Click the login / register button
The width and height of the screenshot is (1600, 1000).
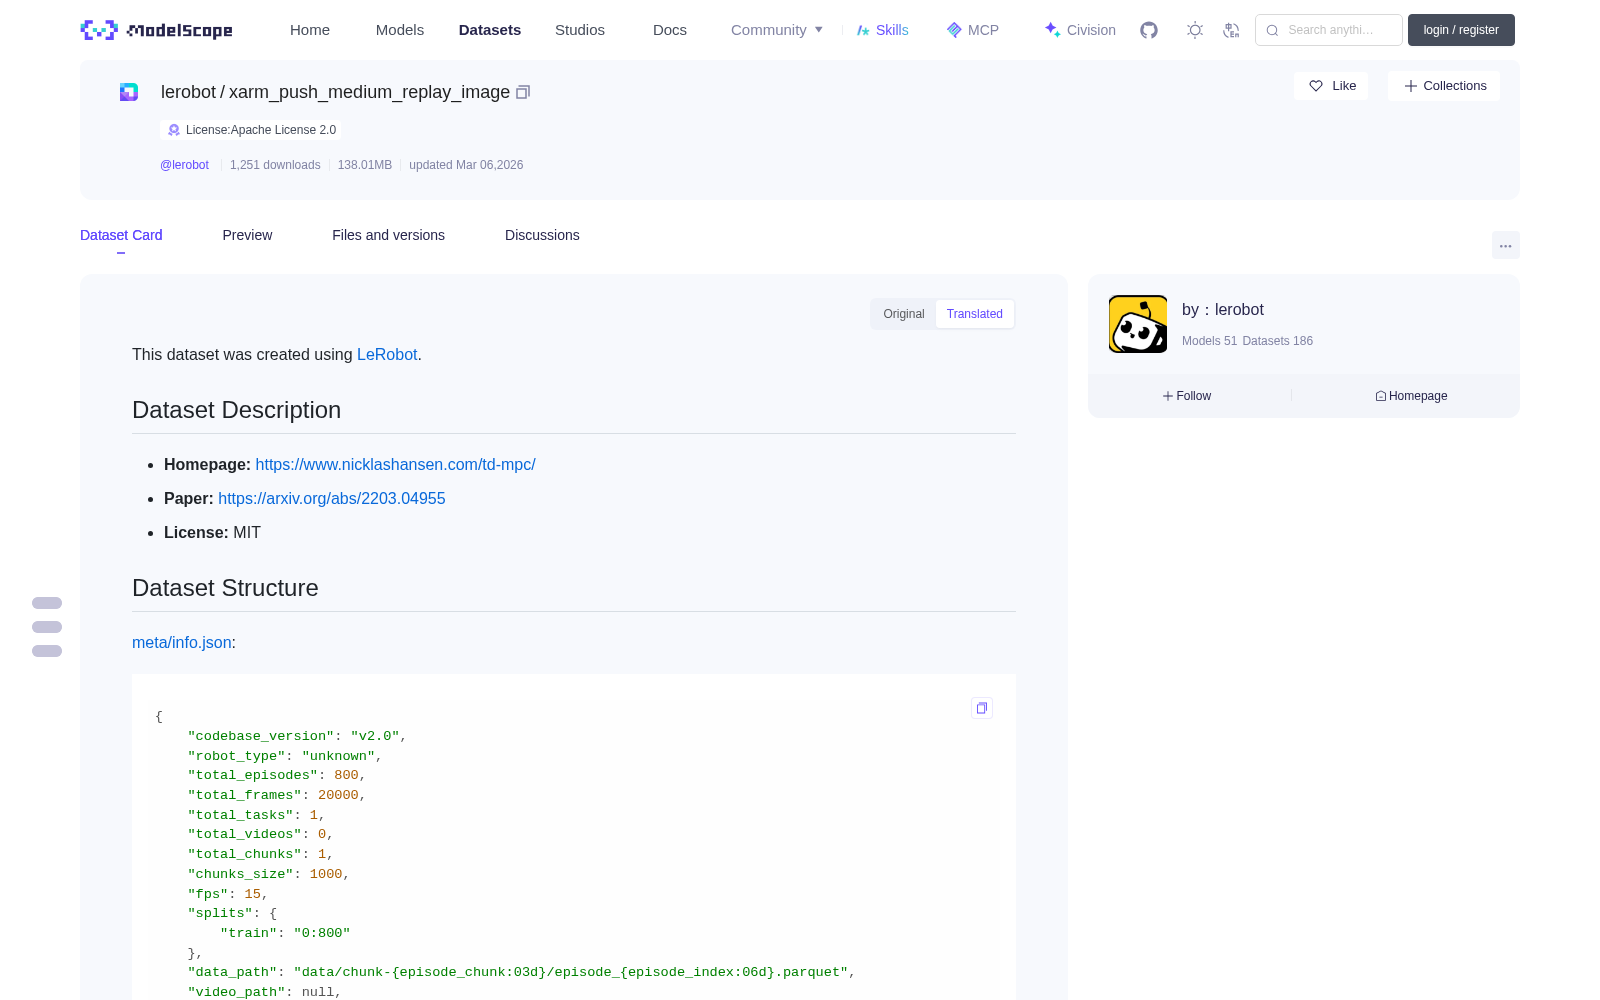click(1461, 30)
